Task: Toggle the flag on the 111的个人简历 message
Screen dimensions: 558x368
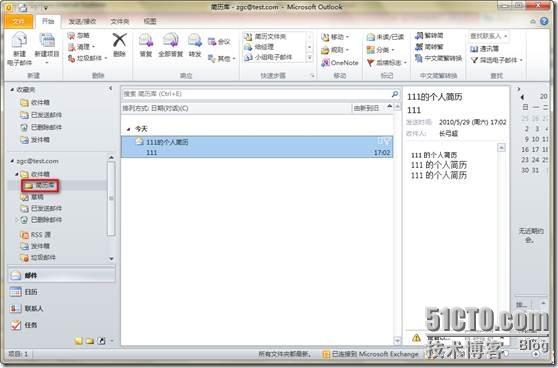Action: pyautogui.click(x=388, y=142)
